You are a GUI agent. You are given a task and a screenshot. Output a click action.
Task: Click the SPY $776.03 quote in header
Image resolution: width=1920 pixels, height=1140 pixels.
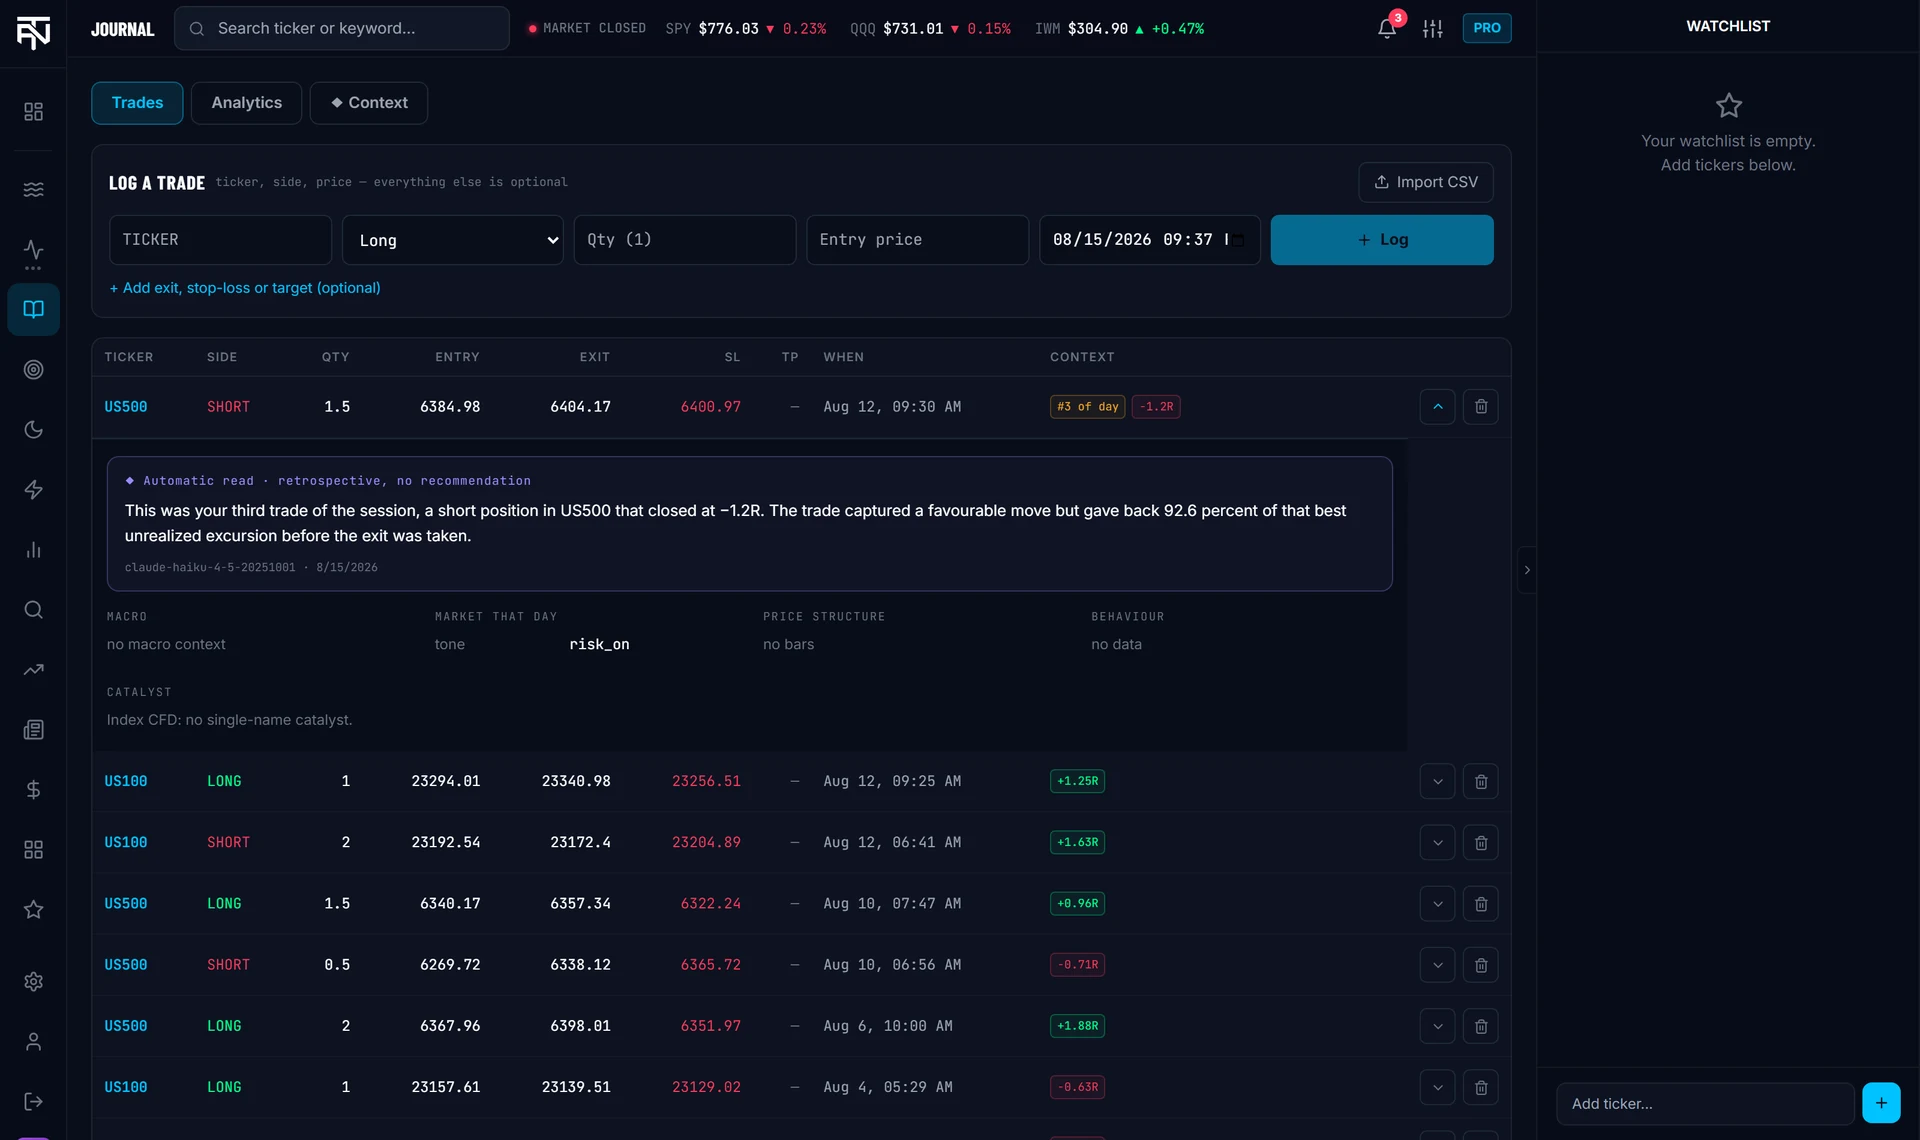click(x=746, y=29)
